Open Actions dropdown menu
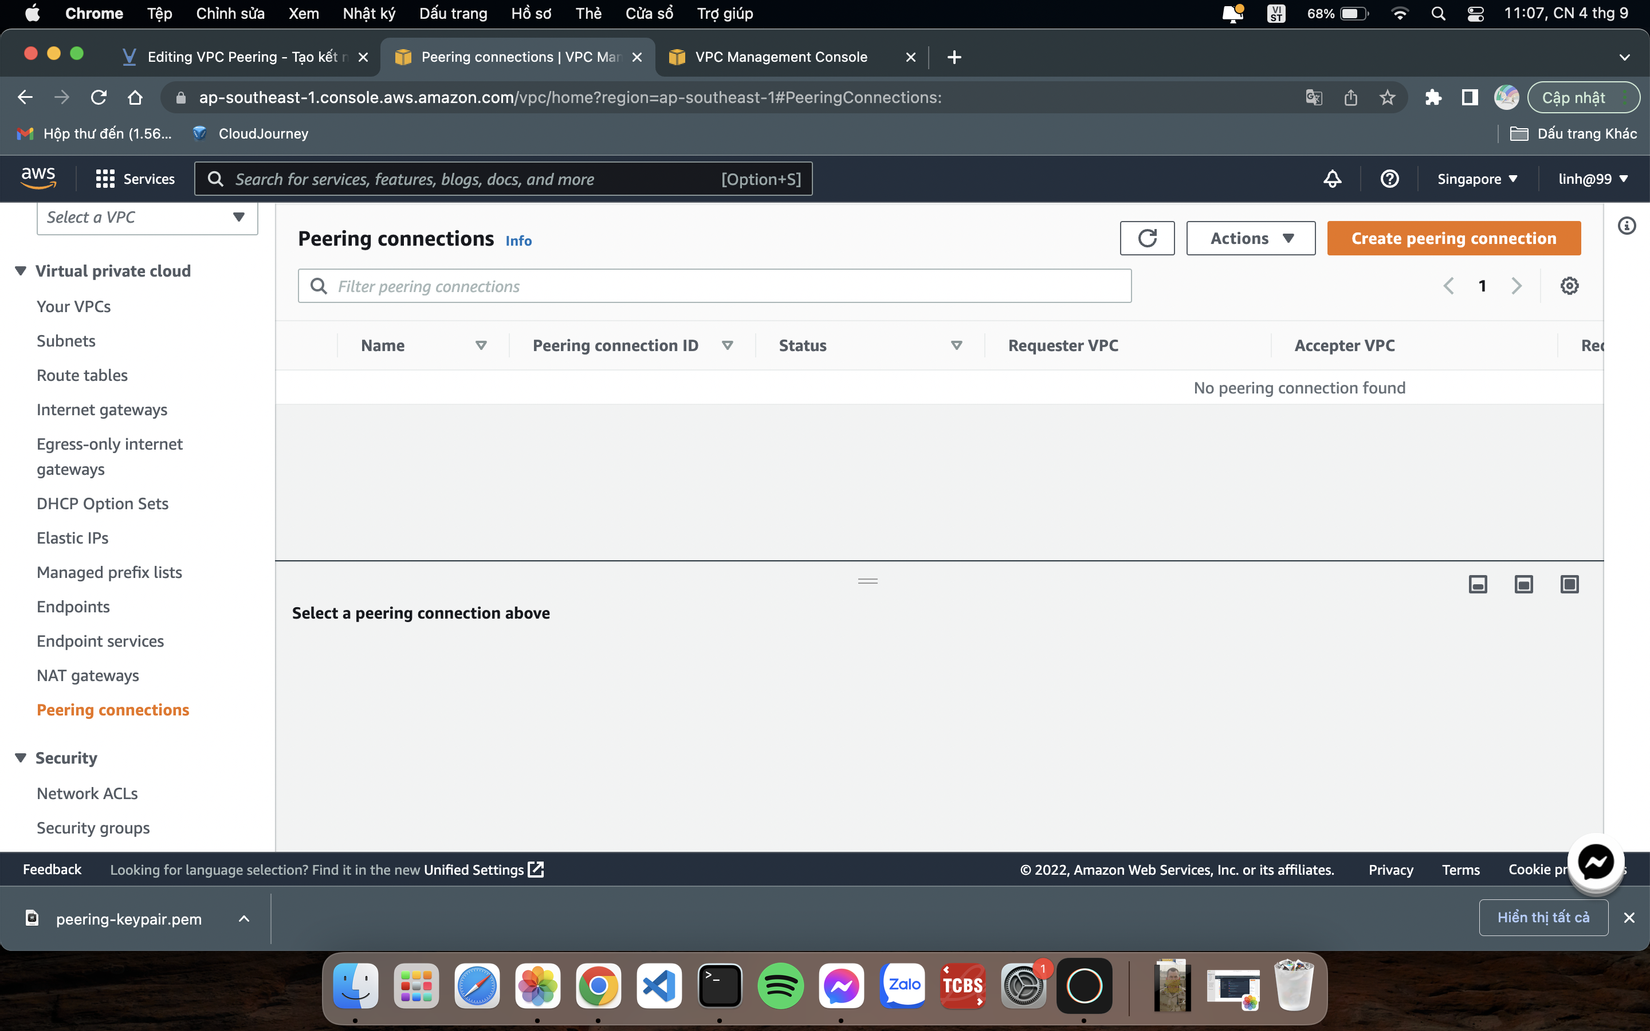The height and width of the screenshot is (1031, 1650). click(1250, 238)
